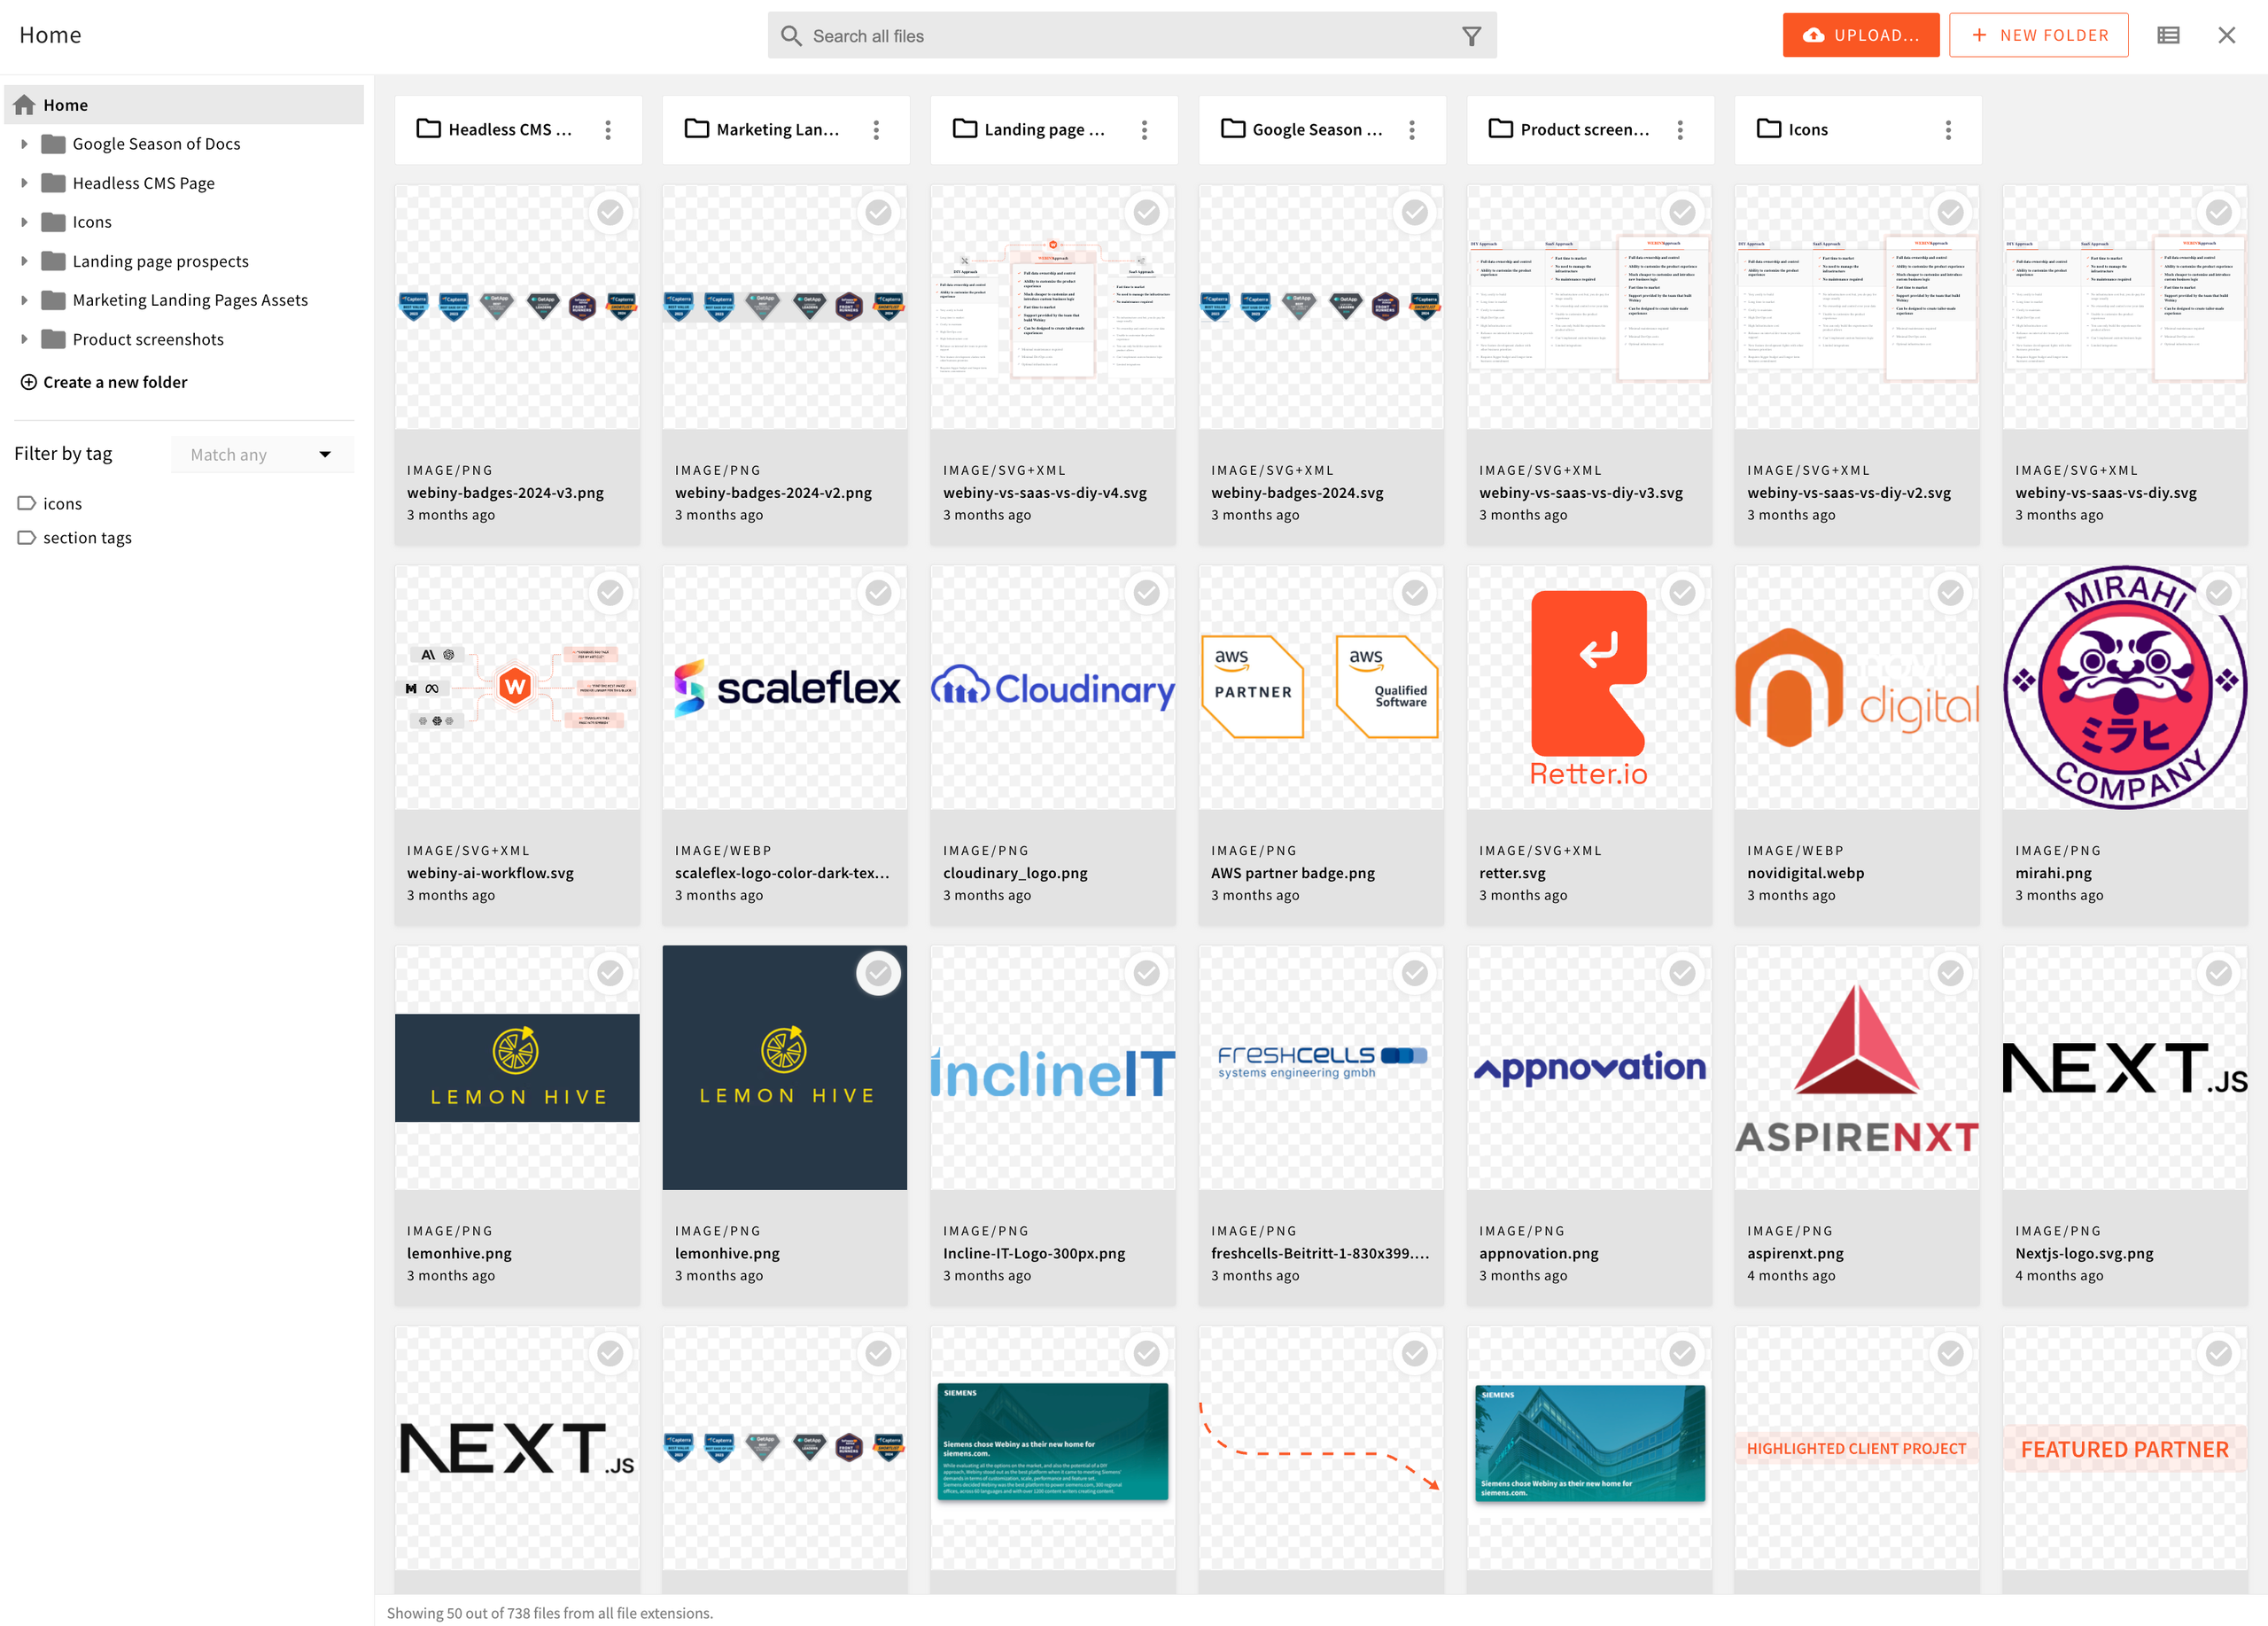
Task: Open Landing page folder card options menu
Action: pyautogui.click(x=1144, y=130)
